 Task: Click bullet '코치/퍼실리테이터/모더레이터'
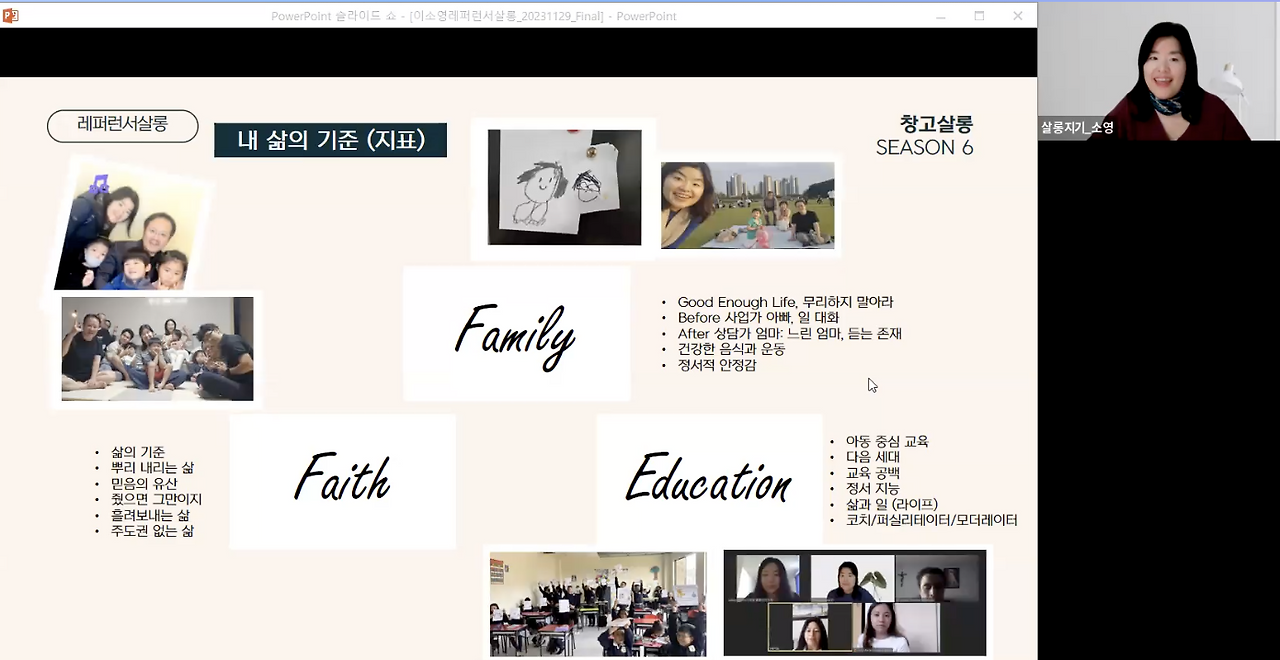932,521
